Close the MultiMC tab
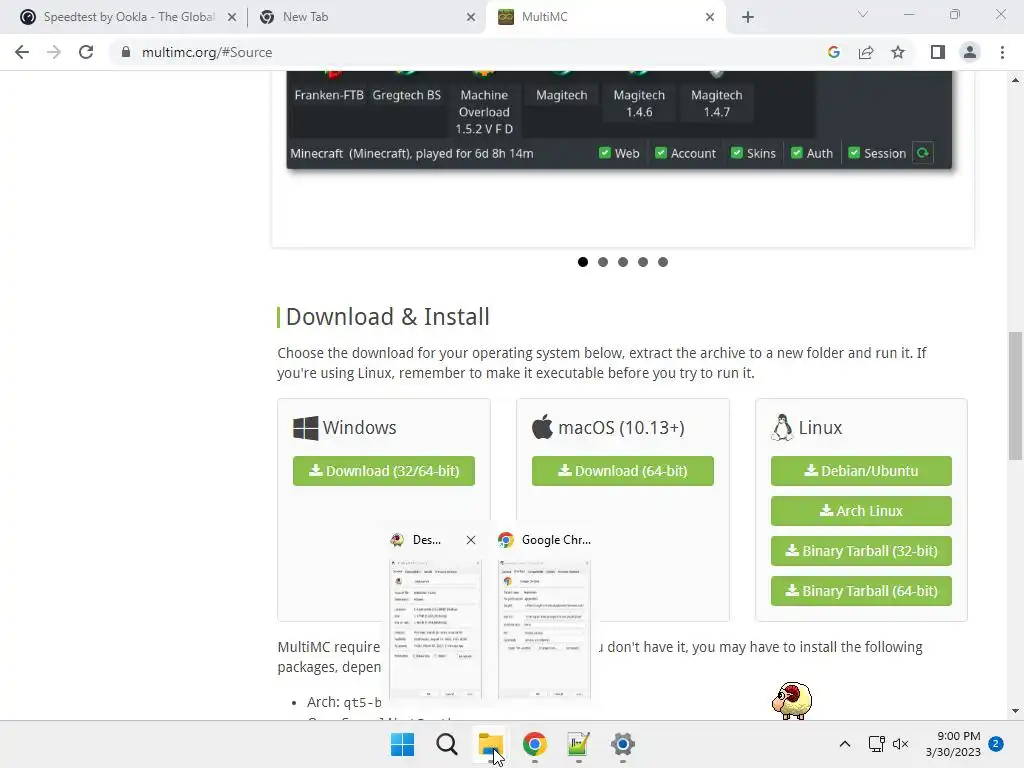The height and width of the screenshot is (768, 1024). (x=710, y=17)
